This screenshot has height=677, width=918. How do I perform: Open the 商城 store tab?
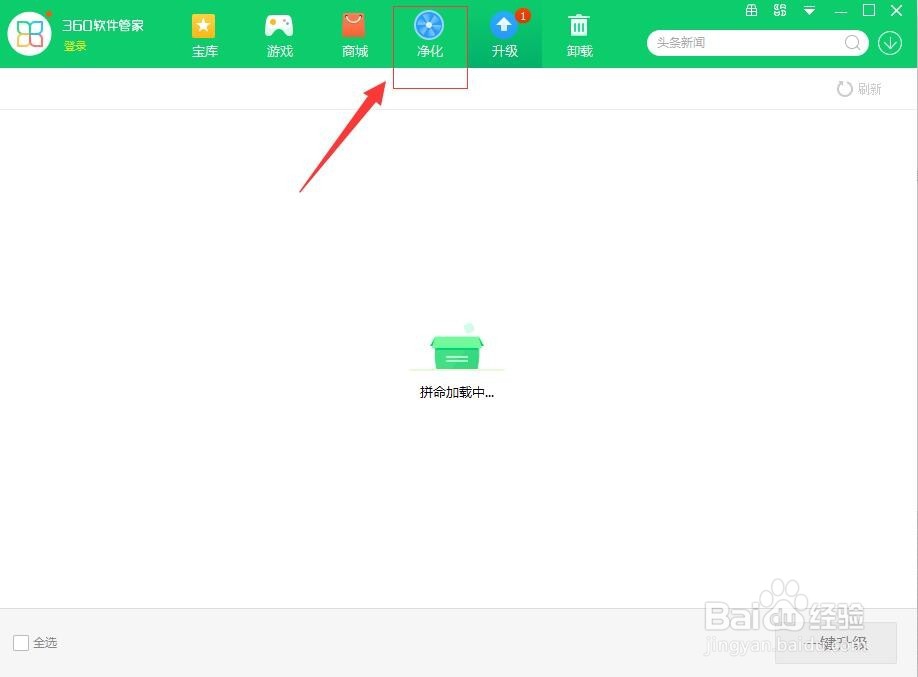coord(354,36)
